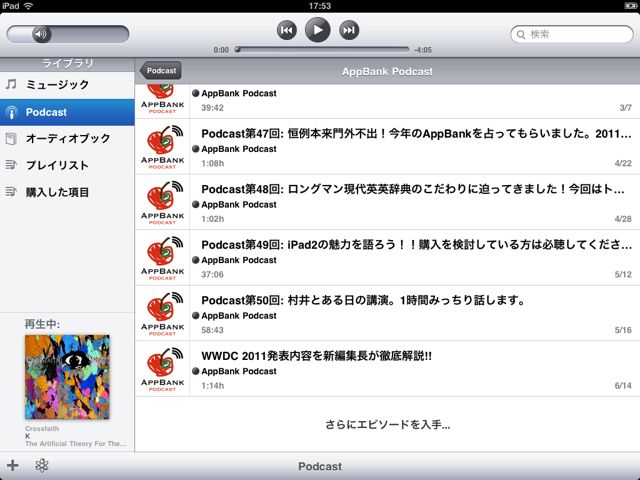Open Podcast第48回 episode
Screen dimensions: 640x480
click(x=387, y=202)
